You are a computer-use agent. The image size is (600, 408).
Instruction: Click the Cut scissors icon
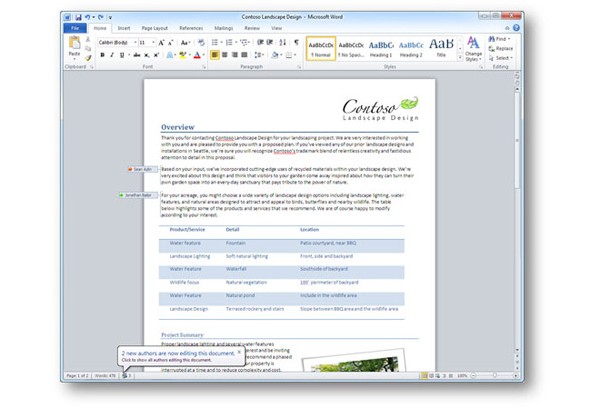pyautogui.click(x=88, y=39)
